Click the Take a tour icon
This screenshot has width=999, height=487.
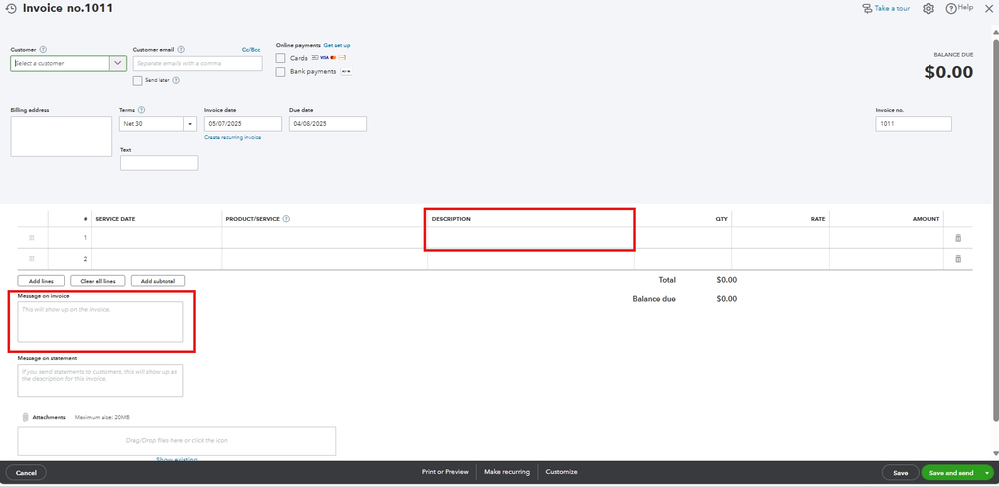pos(866,8)
